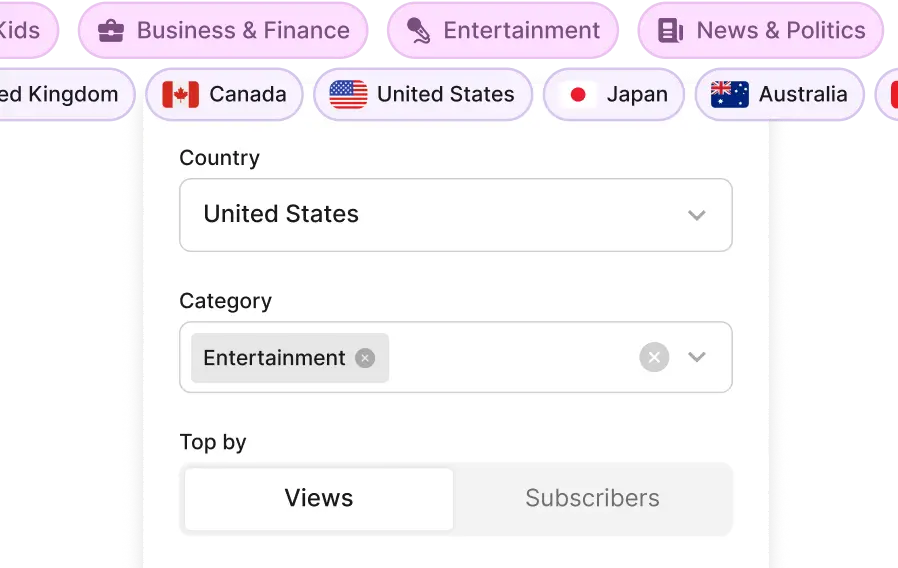The height and width of the screenshot is (568, 898).
Task: Click the Australia country chip label
Action: tap(803, 95)
